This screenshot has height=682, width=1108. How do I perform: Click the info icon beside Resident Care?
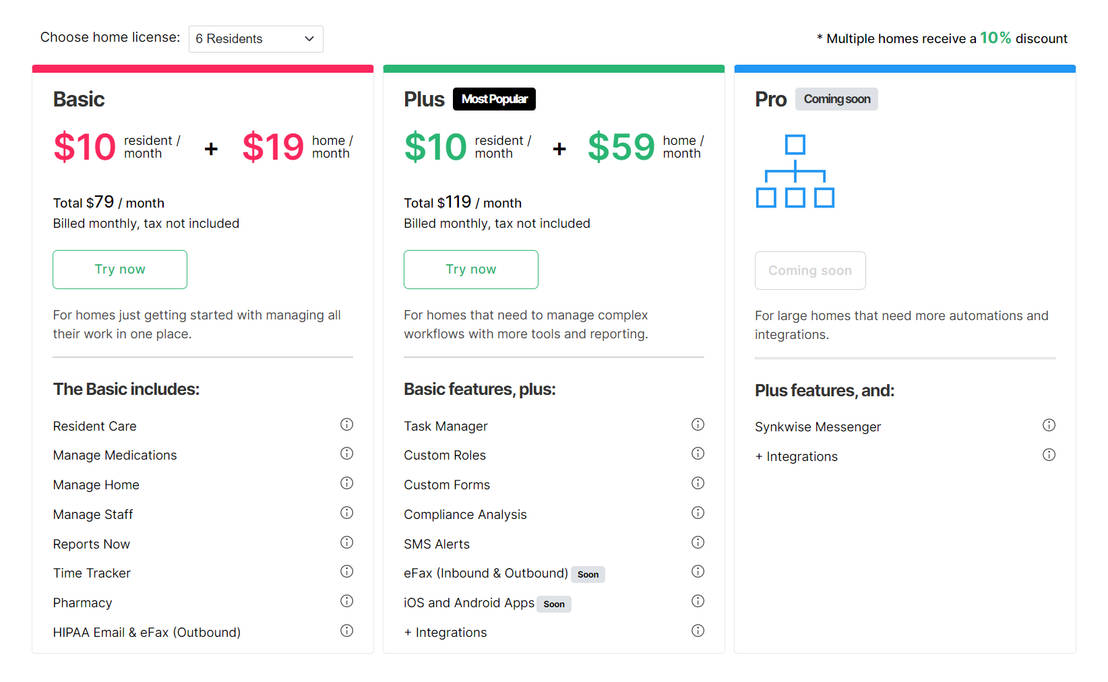[x=346, y=424]
